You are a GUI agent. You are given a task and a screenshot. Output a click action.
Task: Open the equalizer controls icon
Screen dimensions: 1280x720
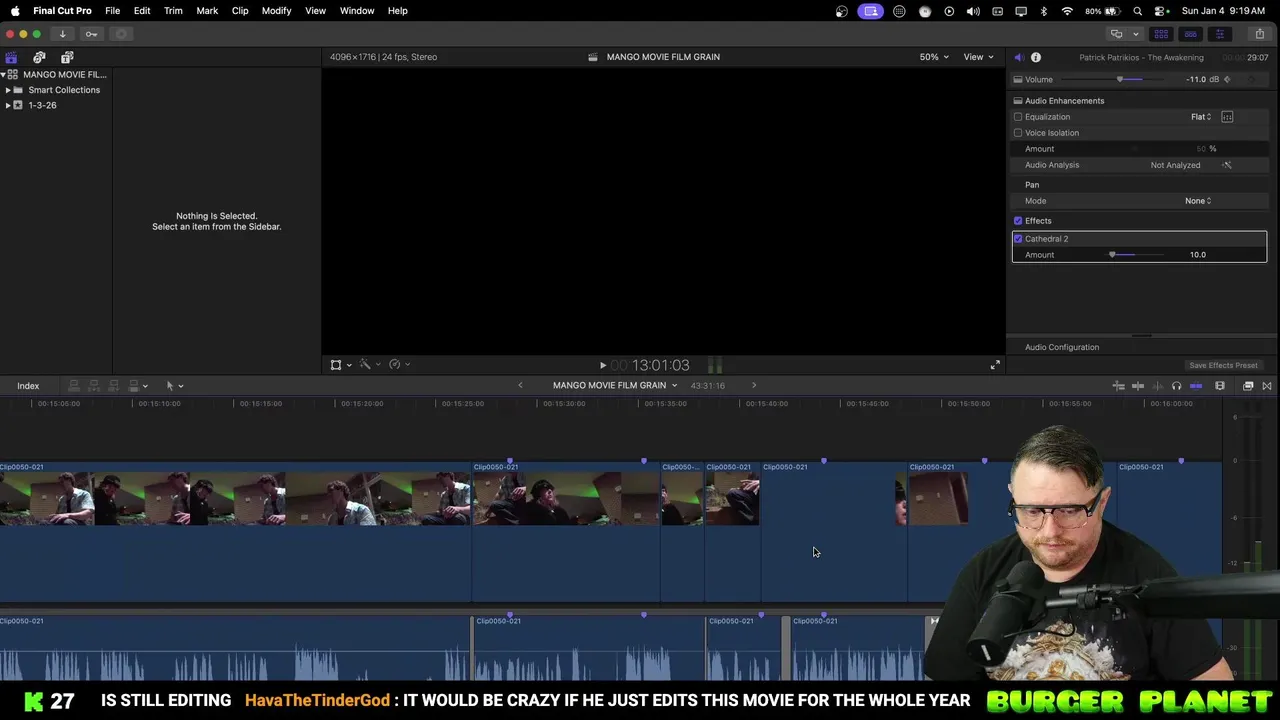1227,117
